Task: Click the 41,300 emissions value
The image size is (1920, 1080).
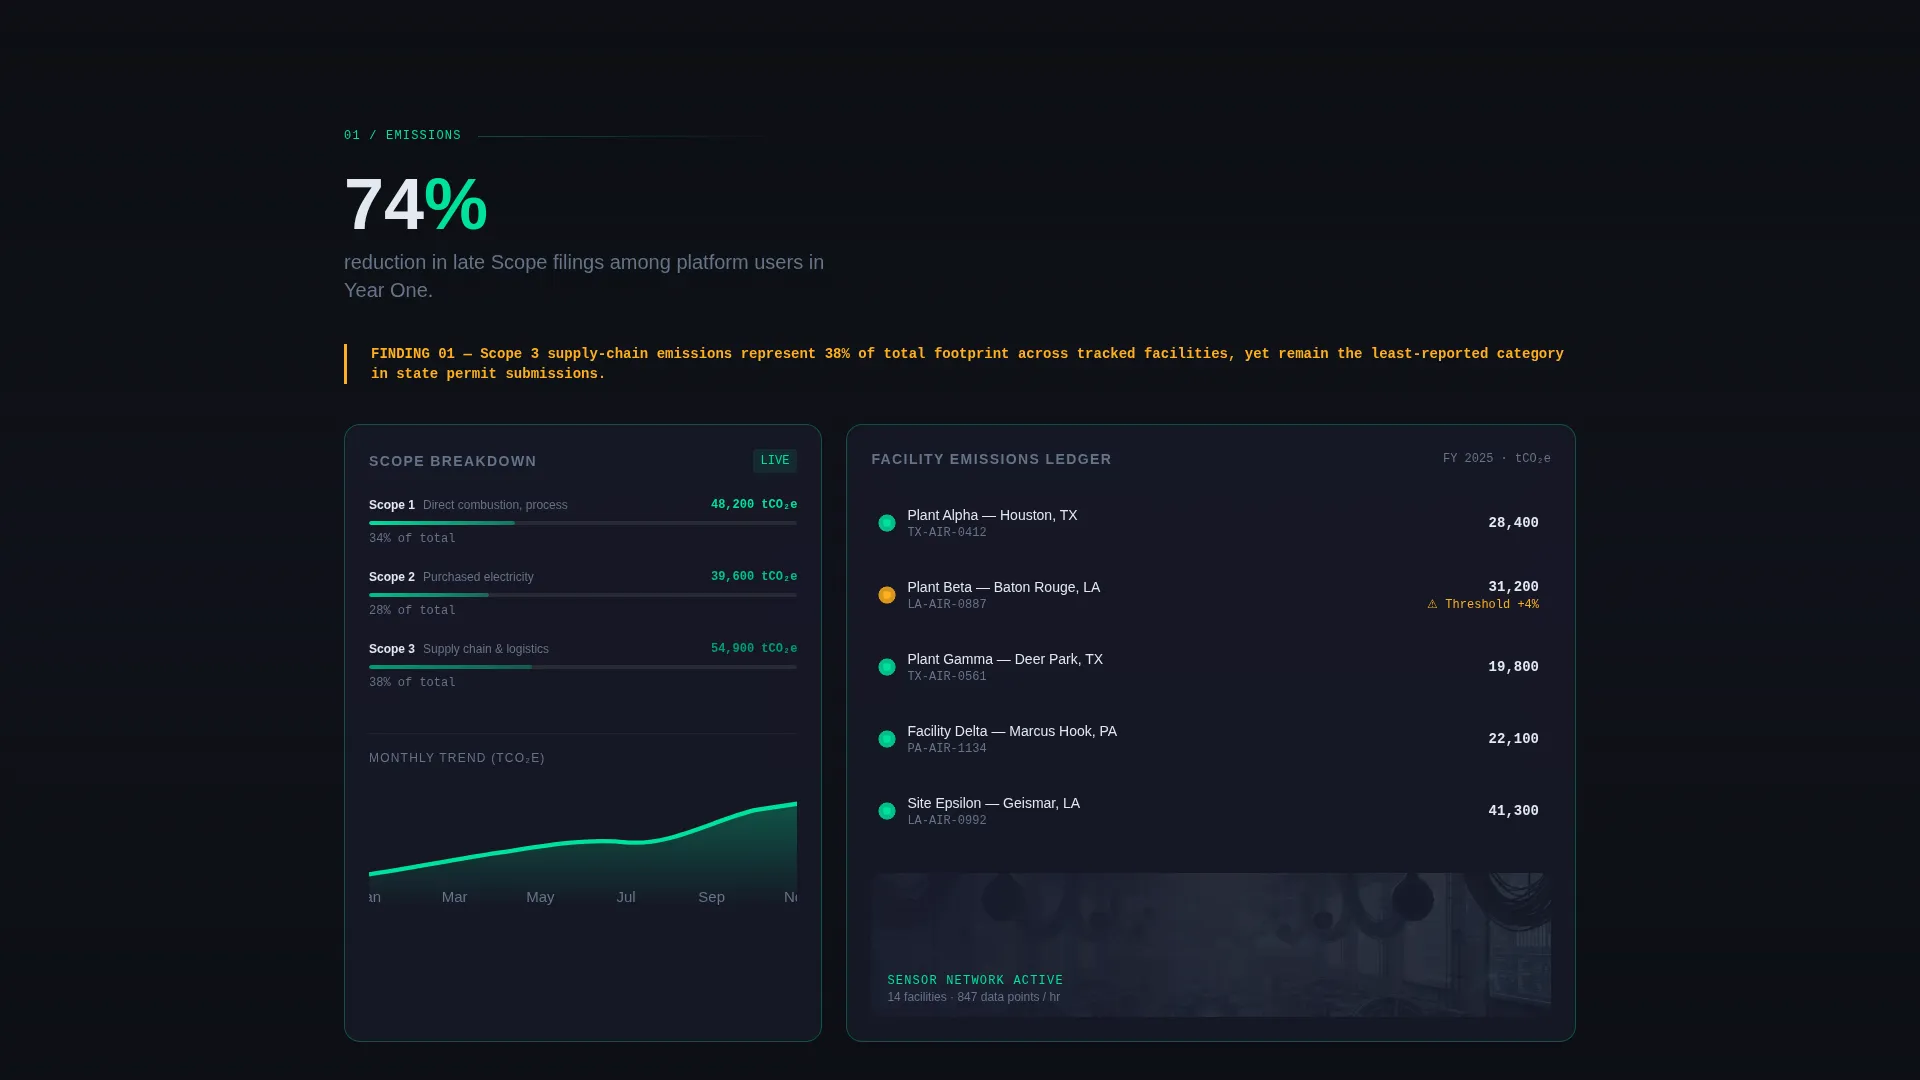Action: pyautogui.click(x=1513, y=811)
